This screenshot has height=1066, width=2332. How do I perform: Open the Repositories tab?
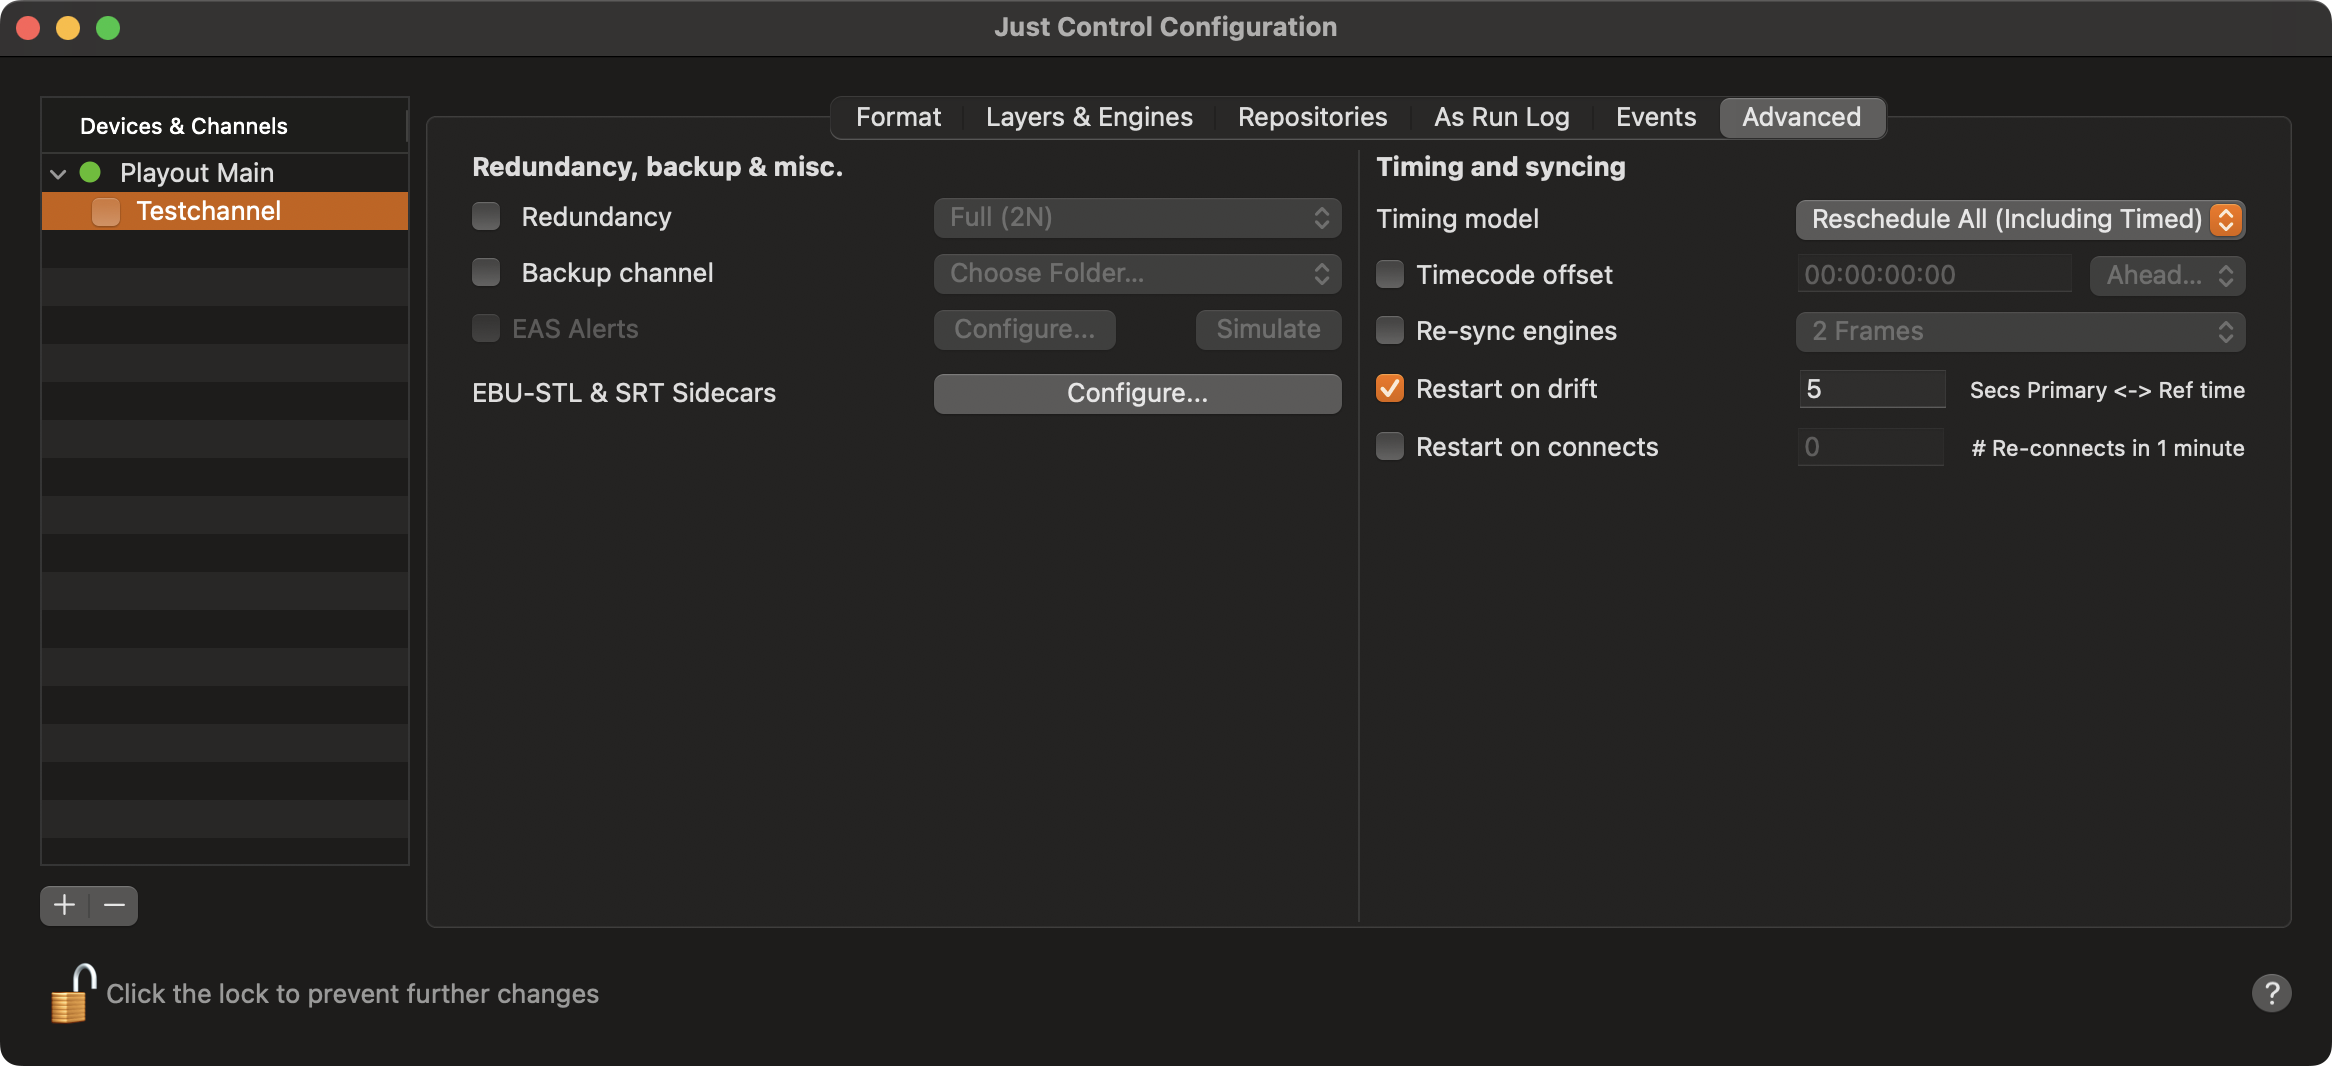(x=1312, y=117)
